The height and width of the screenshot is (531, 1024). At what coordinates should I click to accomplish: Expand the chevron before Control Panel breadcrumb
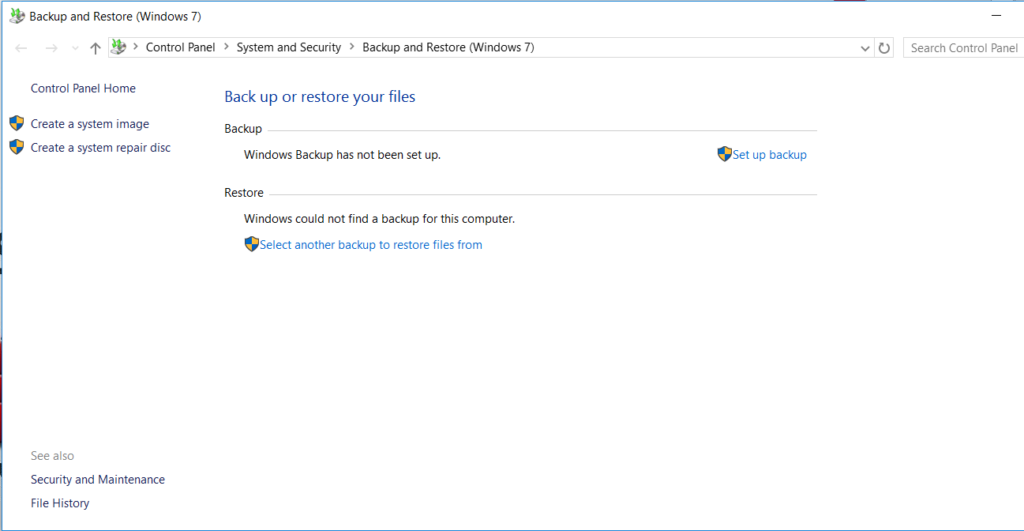tap(136, 47)
